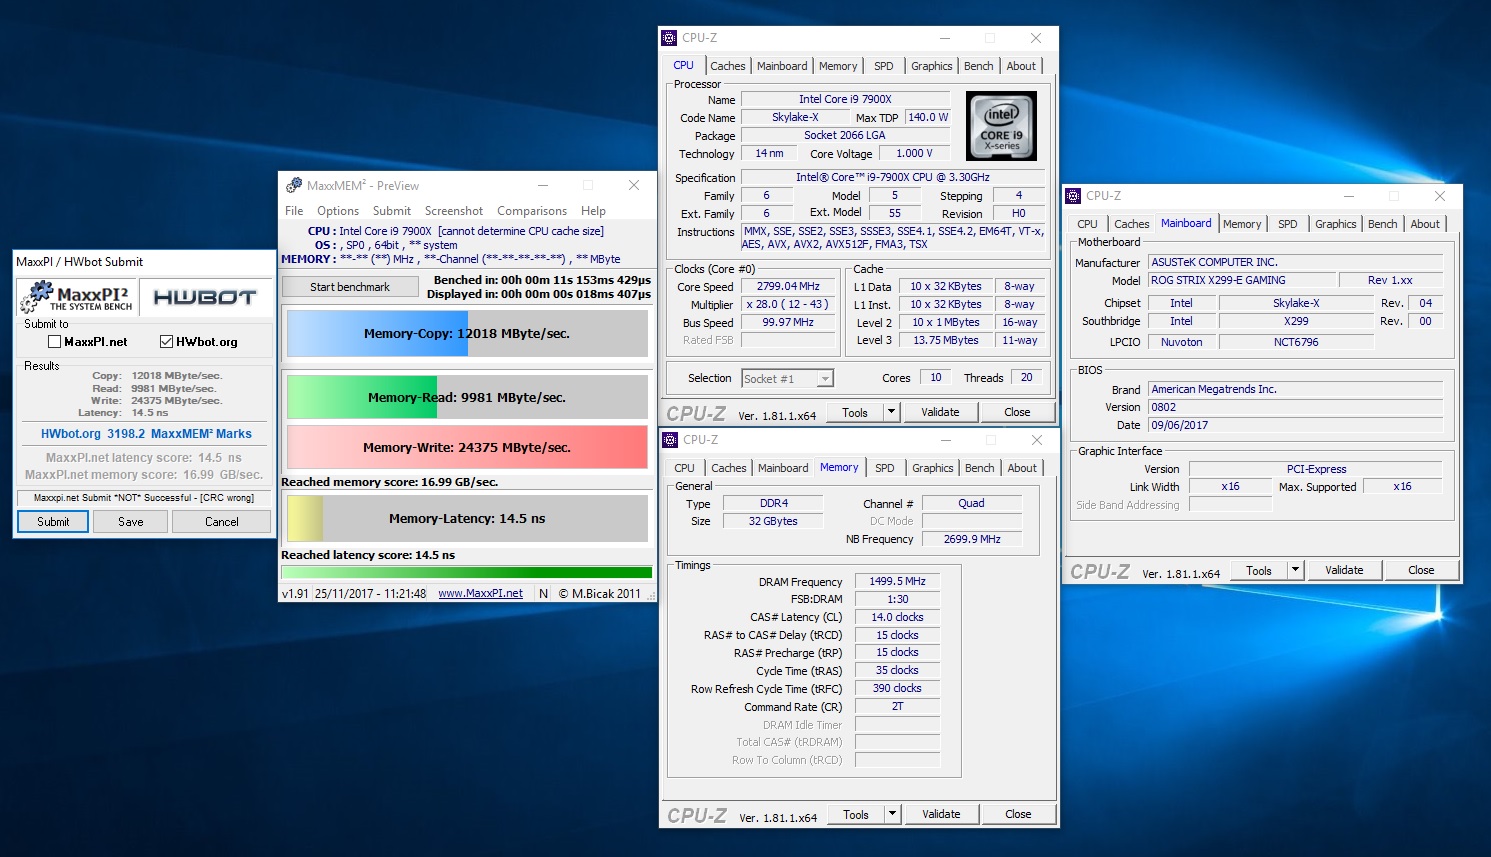Screen dimensions: 1491x857
Task: Switch to Bench tab in CPU-Z CPU window
Action: [979, 66]
